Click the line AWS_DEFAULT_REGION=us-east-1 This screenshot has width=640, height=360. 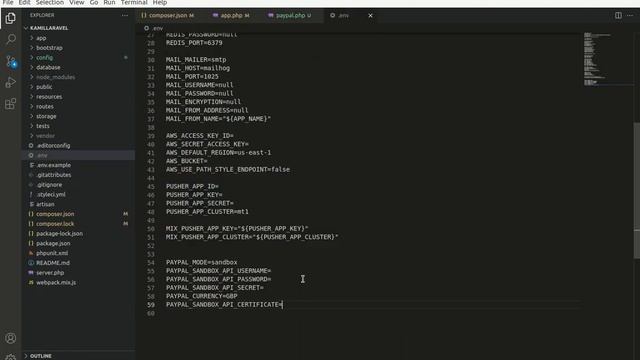pos(218,153)
